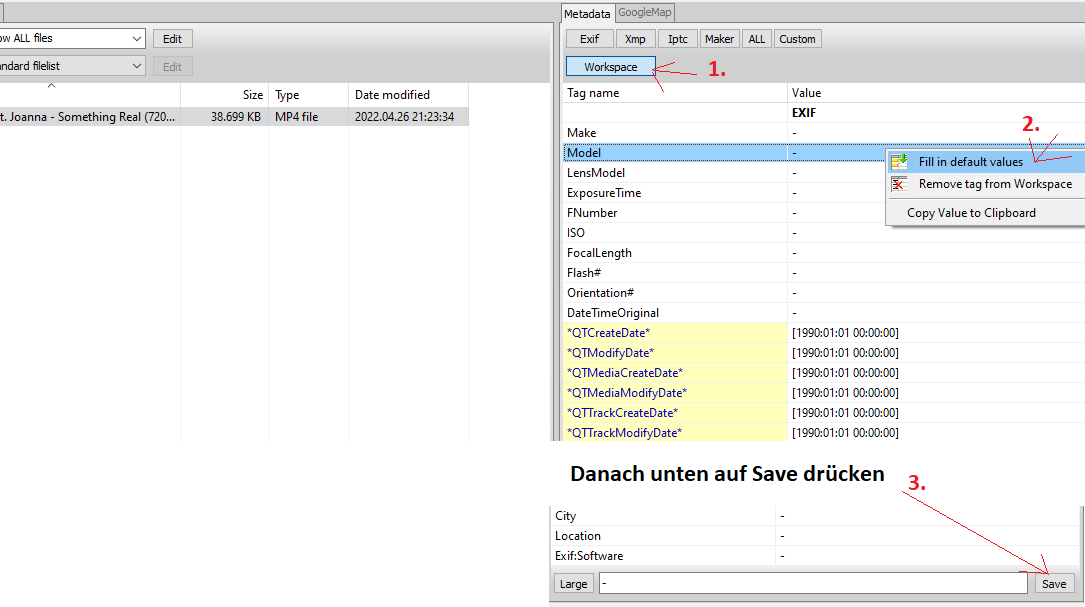Sort file list by Date modified
Viewport: 1085px width, 607px height.
click(x=408, y=95)
